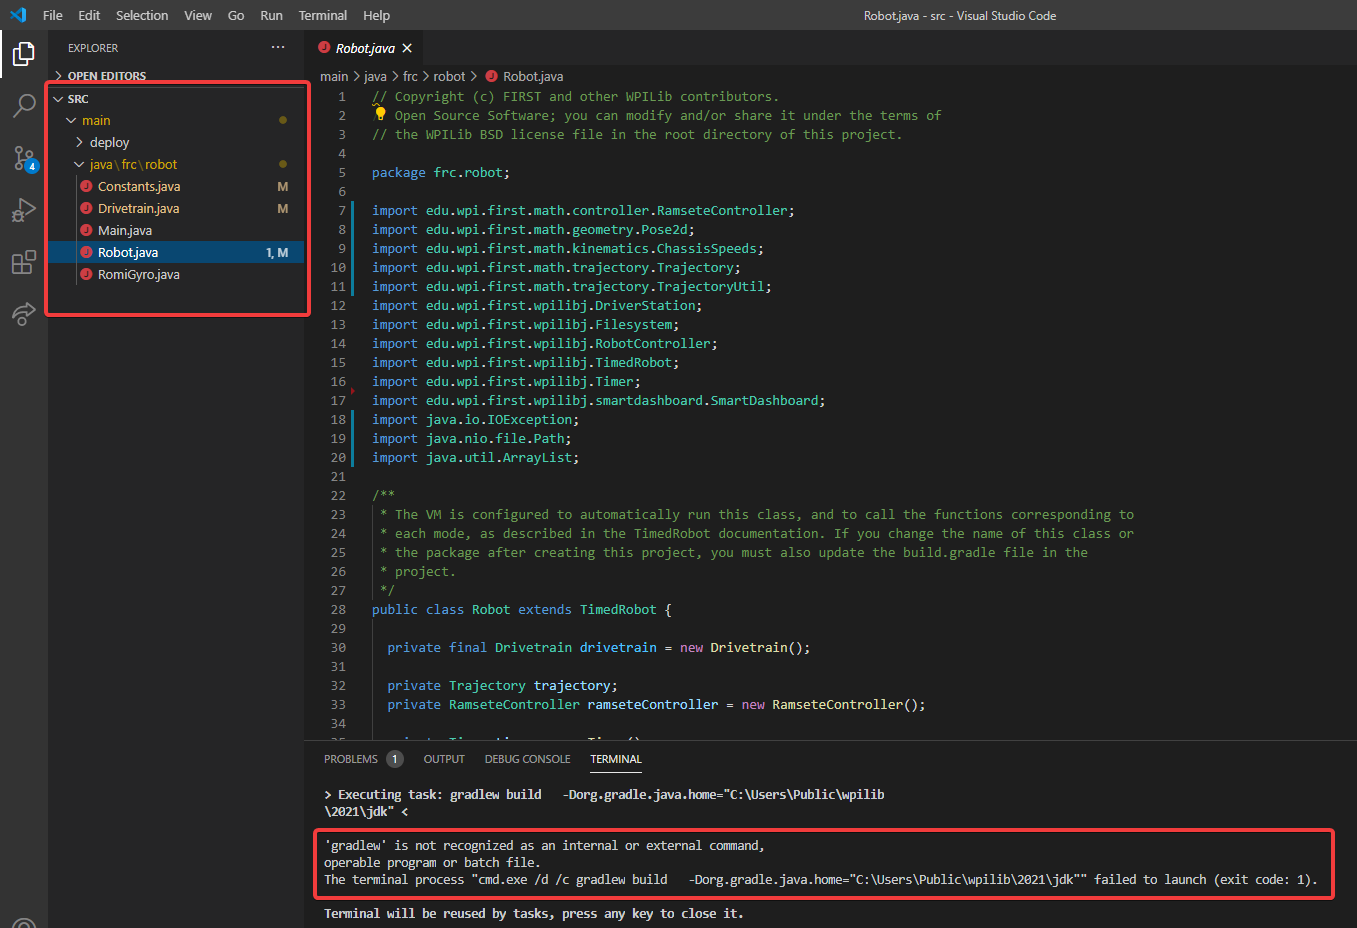
Task: Open the Extensions view
Action: pyautogui.click(x=23, y=262)
